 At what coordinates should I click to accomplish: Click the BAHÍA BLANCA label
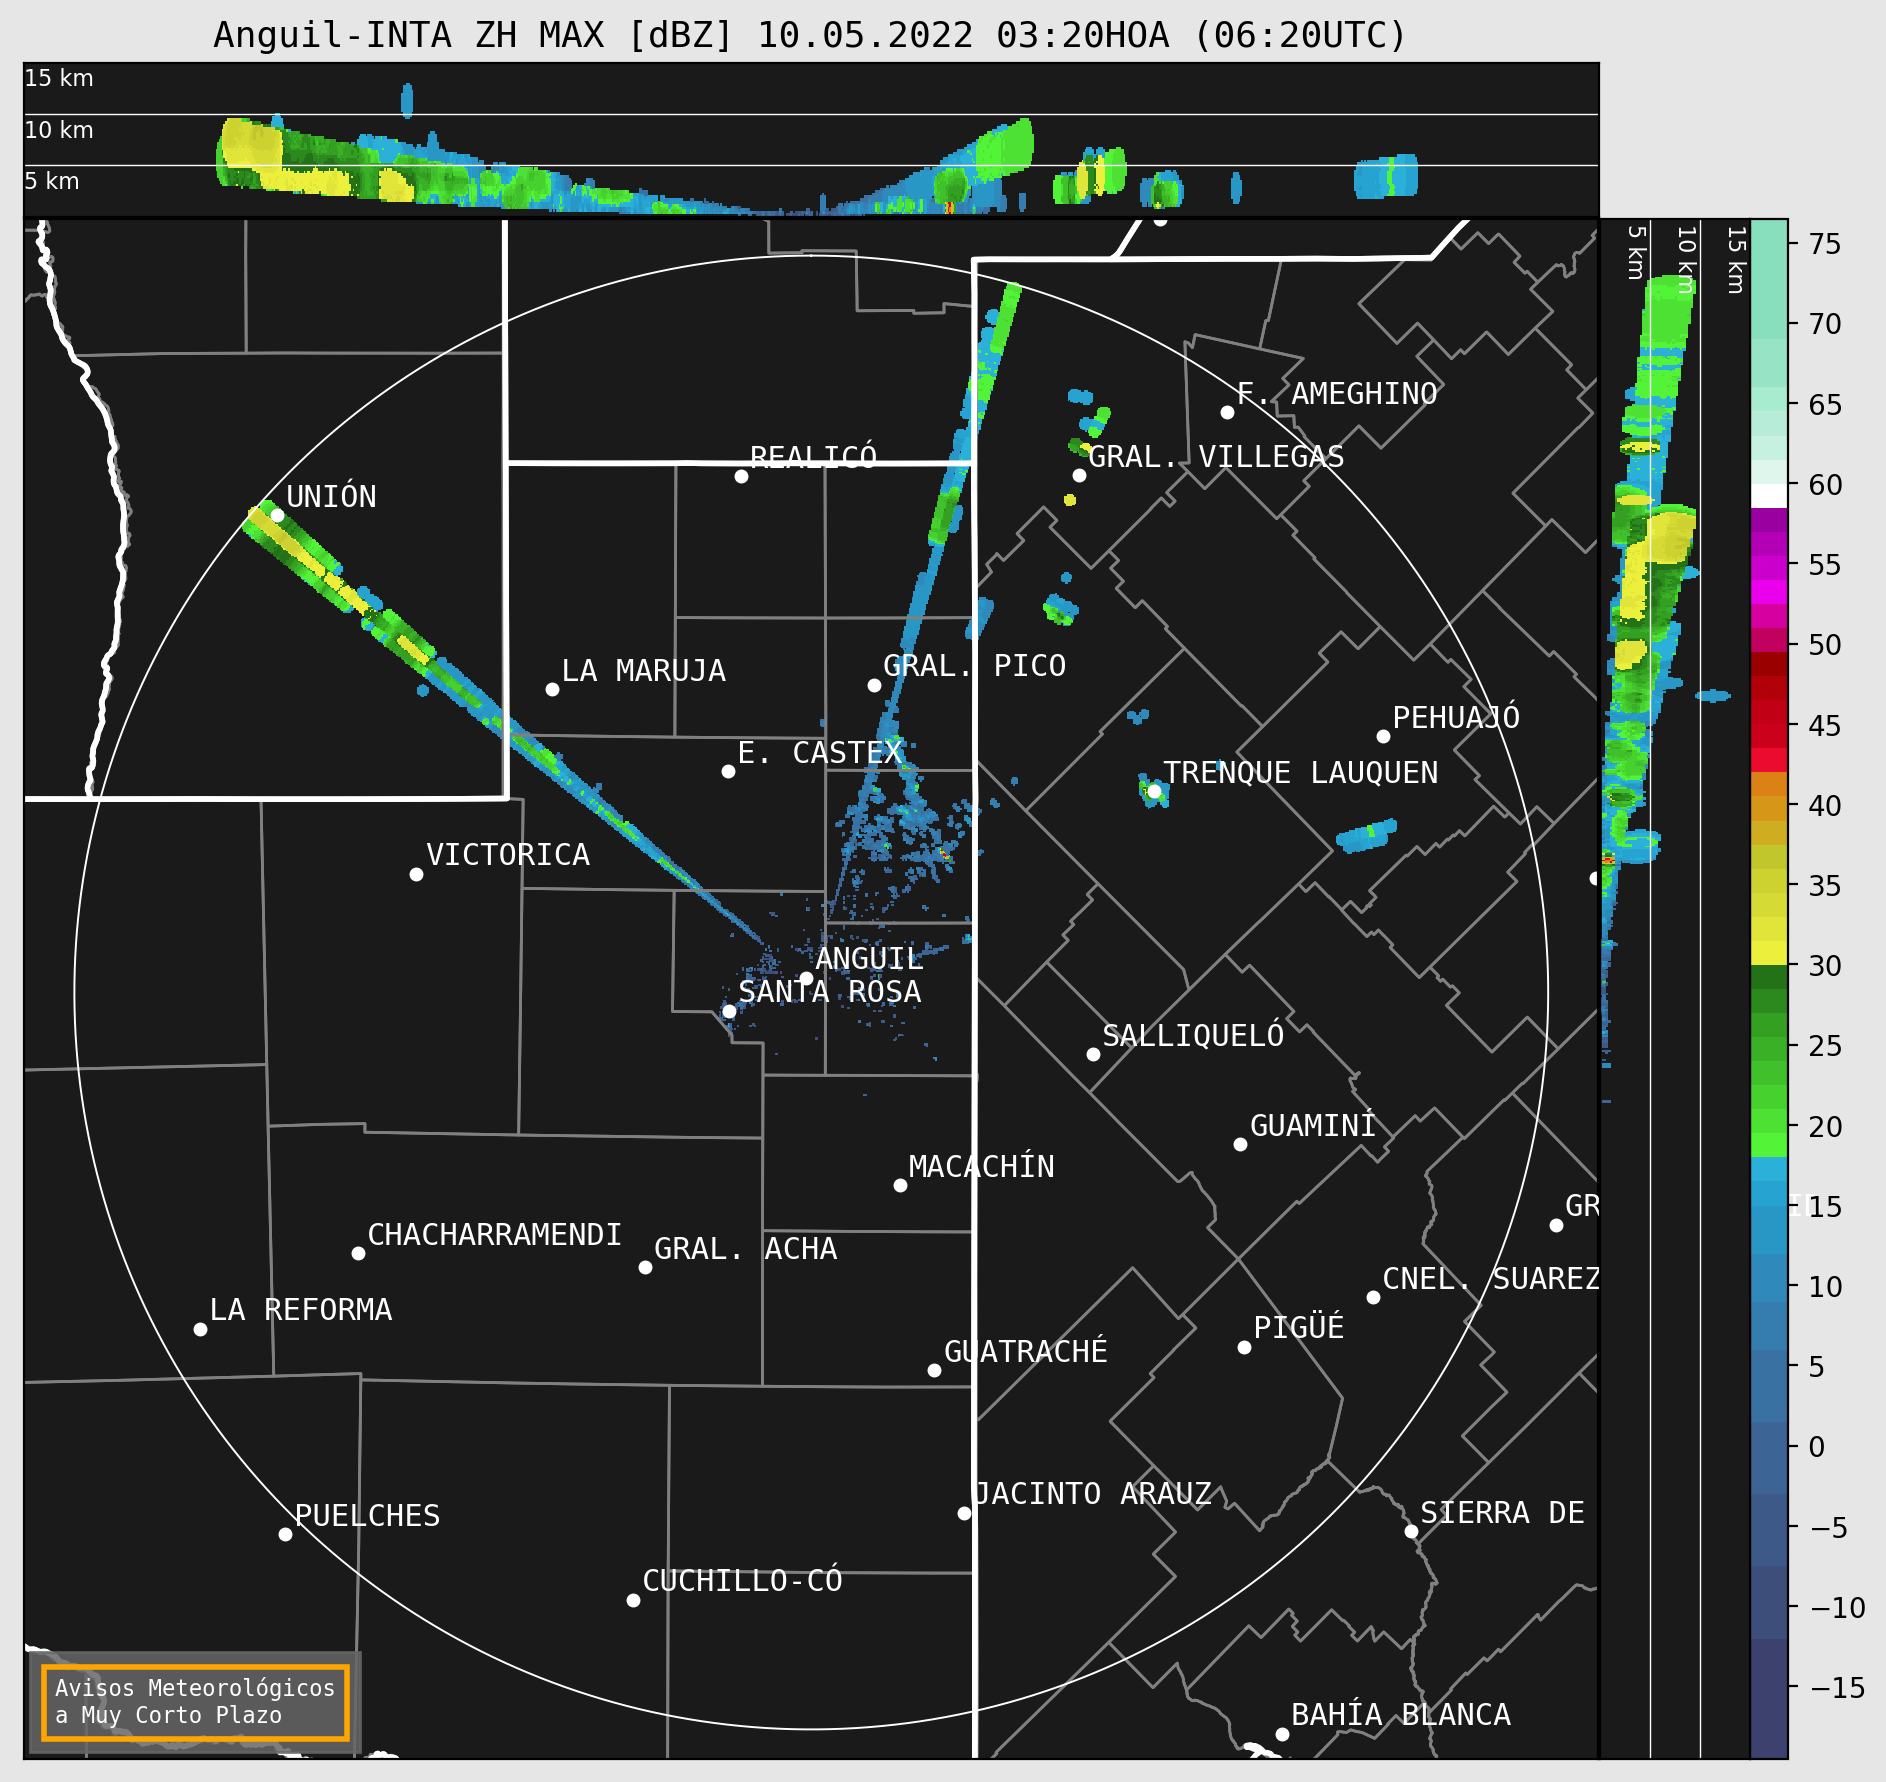tap(1401, 1715)
